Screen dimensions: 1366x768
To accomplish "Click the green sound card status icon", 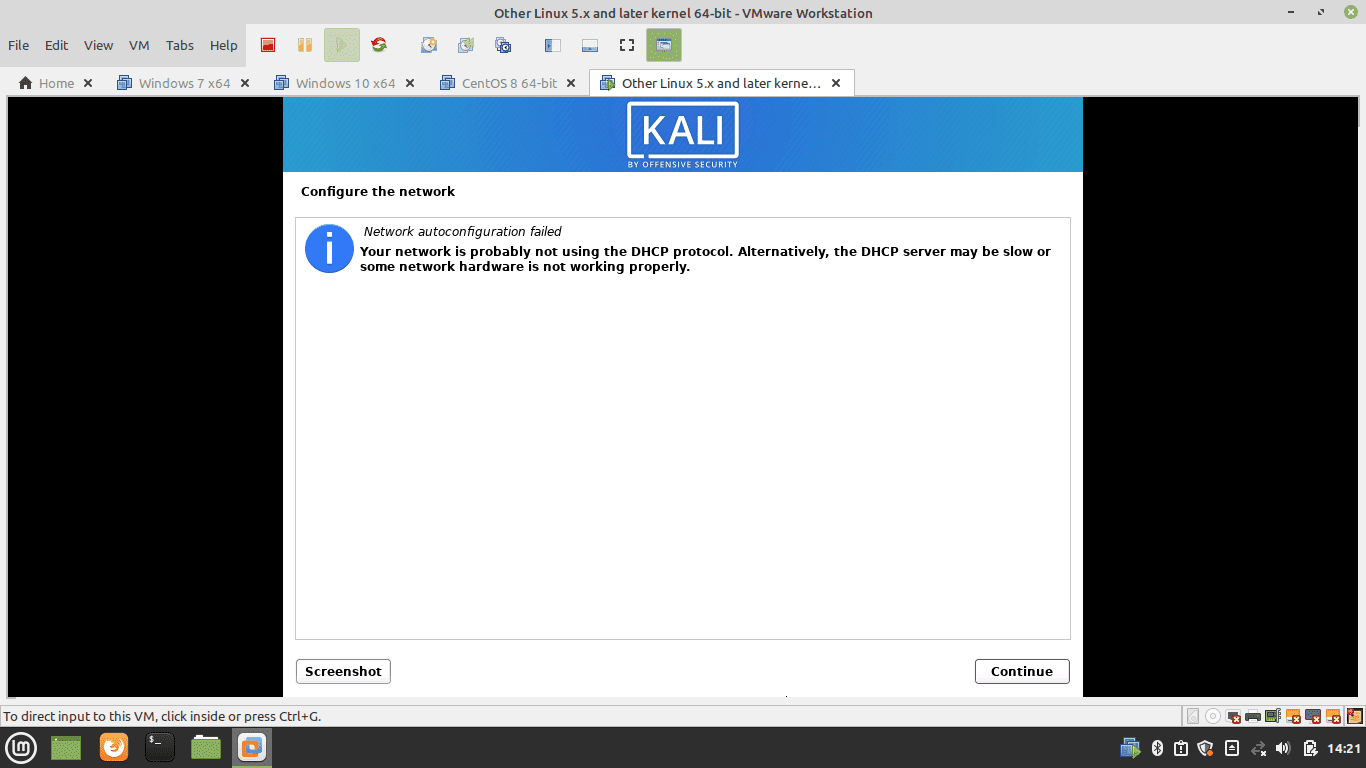I will coord(1273,716).
